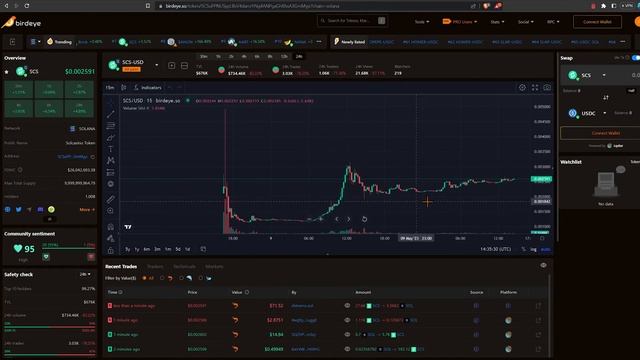This screenshot has width=640, height=360.
Task: Reset chart view icon
Action: pyautogui.click(x=364, y=219)
